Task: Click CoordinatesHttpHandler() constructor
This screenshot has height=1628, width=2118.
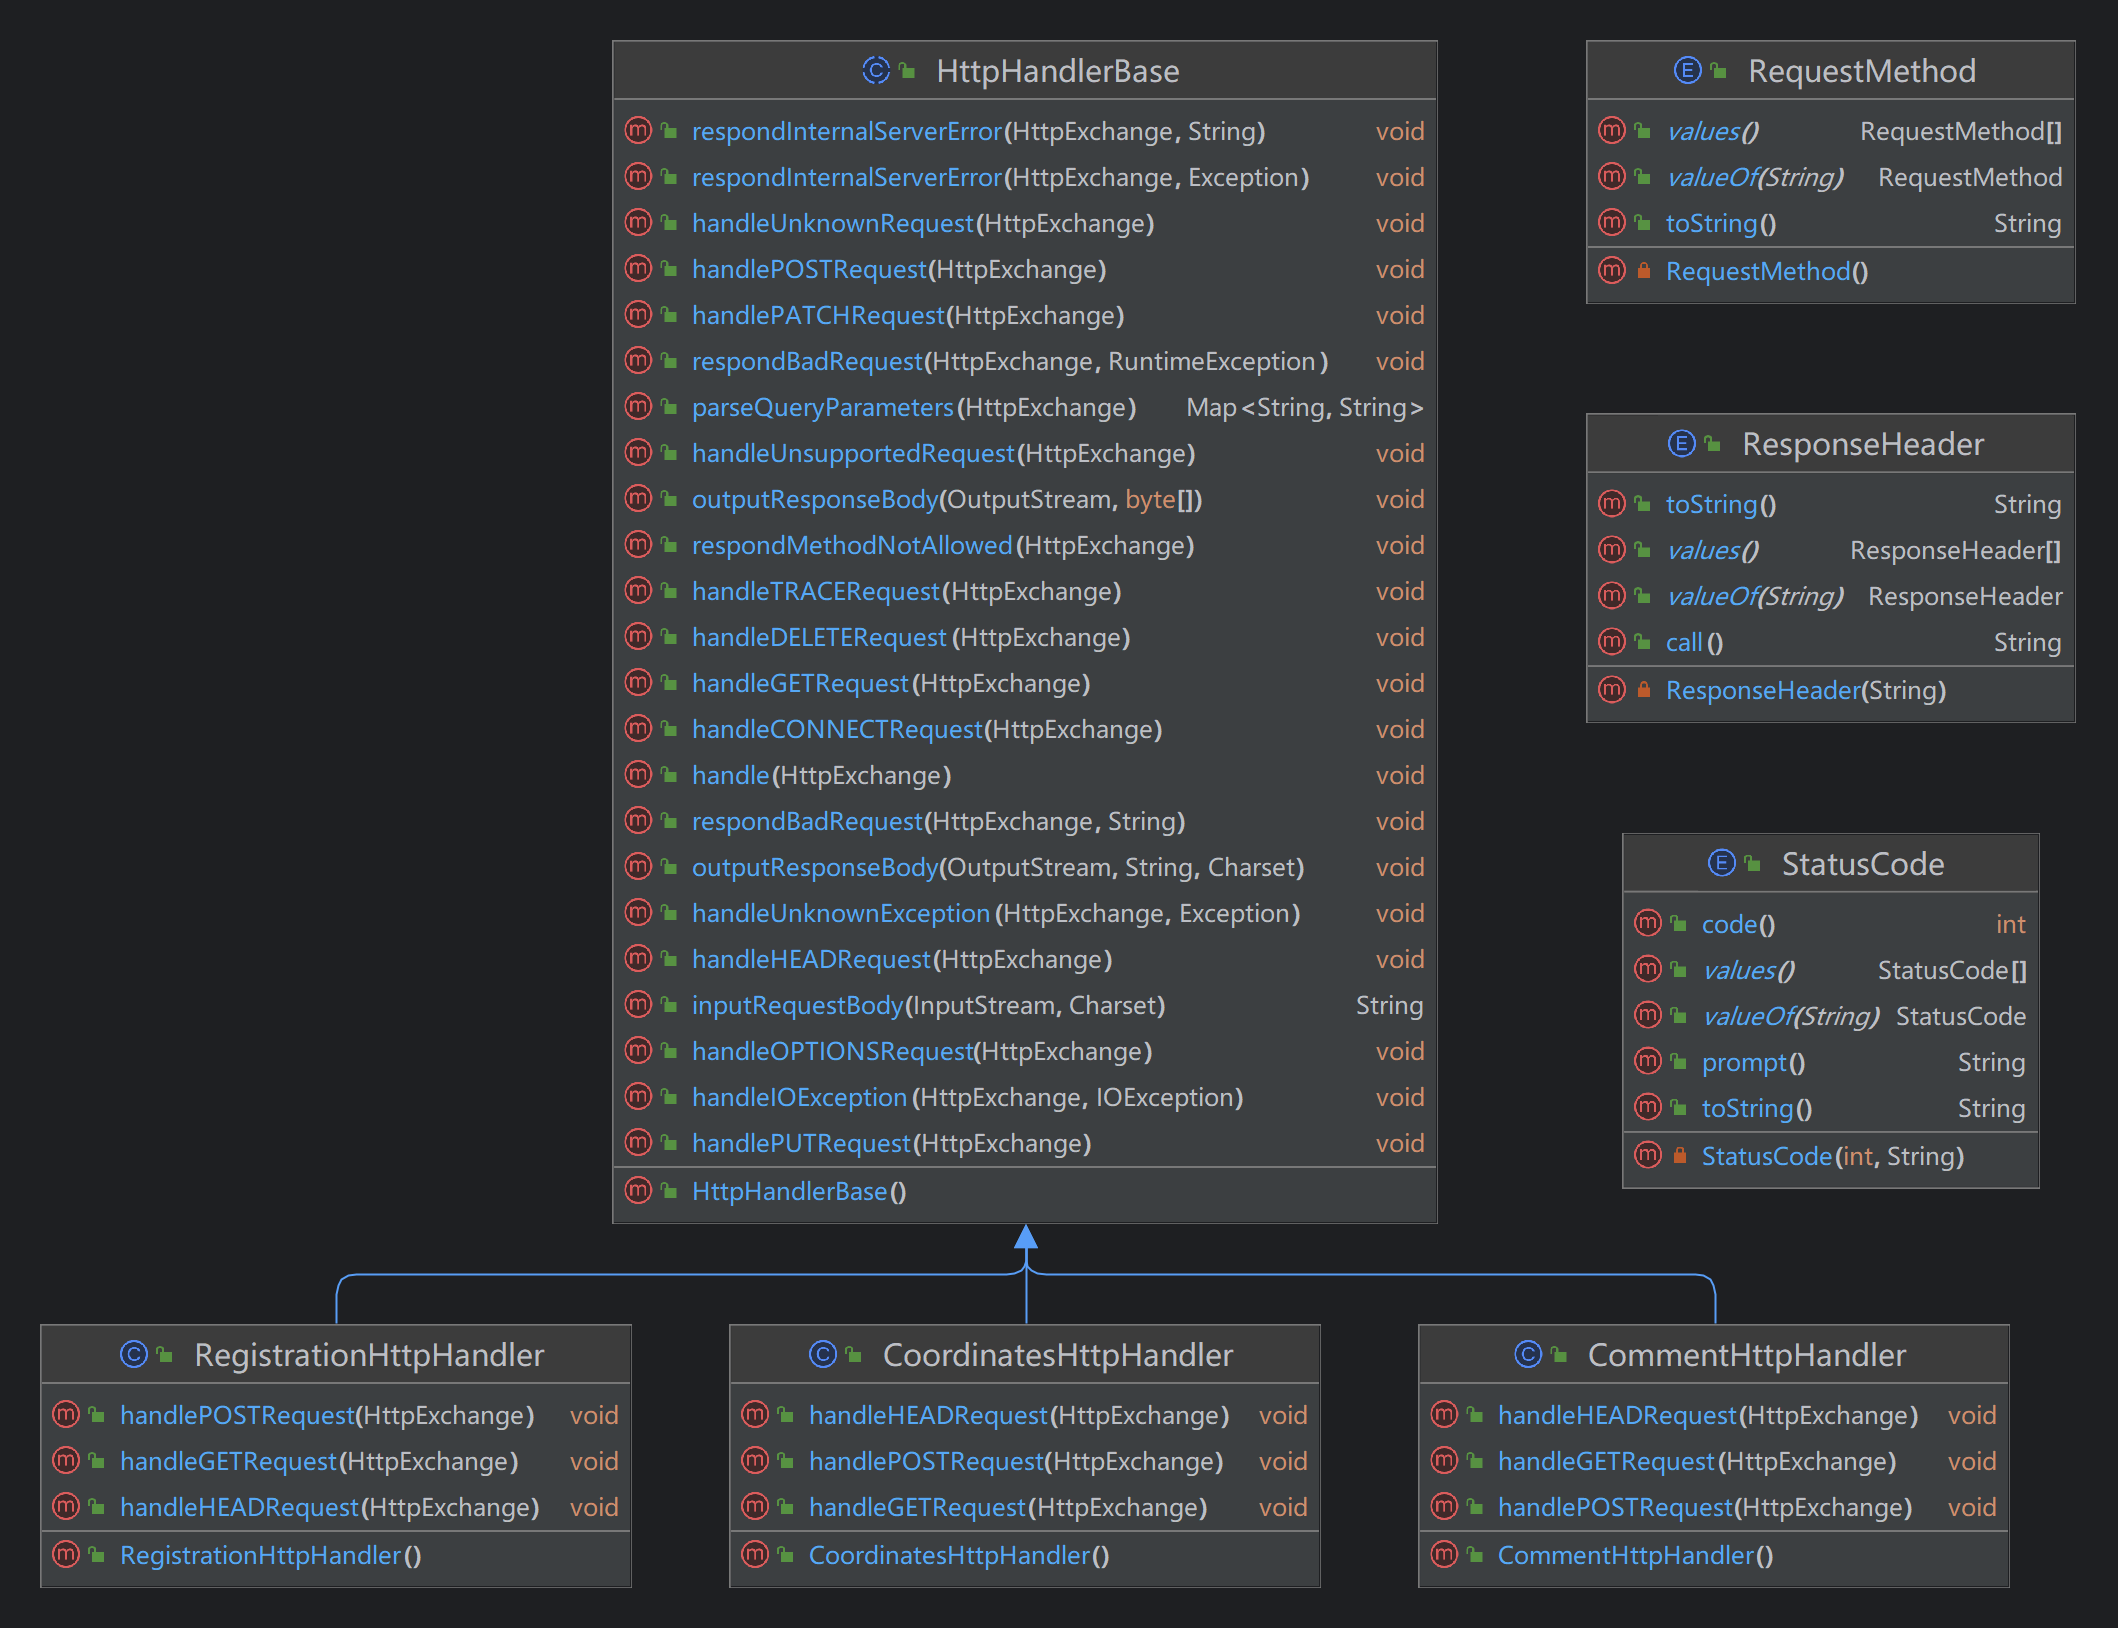Action: (x=959, y=1555)
